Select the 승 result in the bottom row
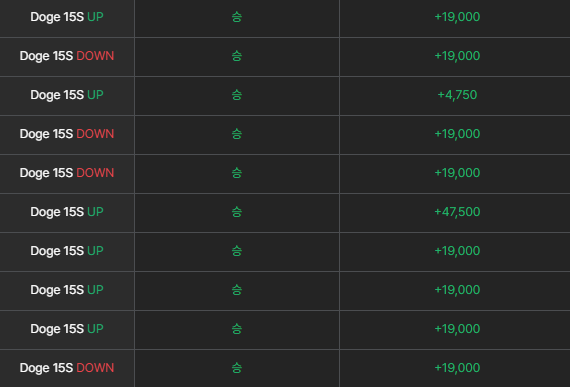 tap(237, 368)
